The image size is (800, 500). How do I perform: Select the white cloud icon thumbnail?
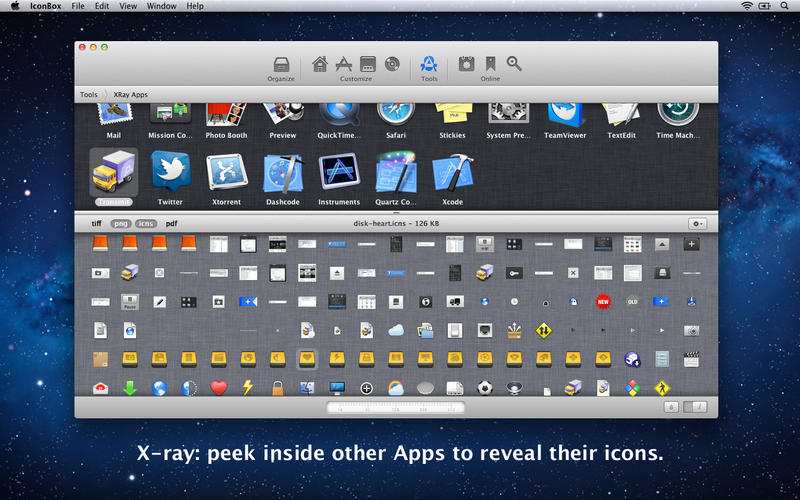point(396,331)
